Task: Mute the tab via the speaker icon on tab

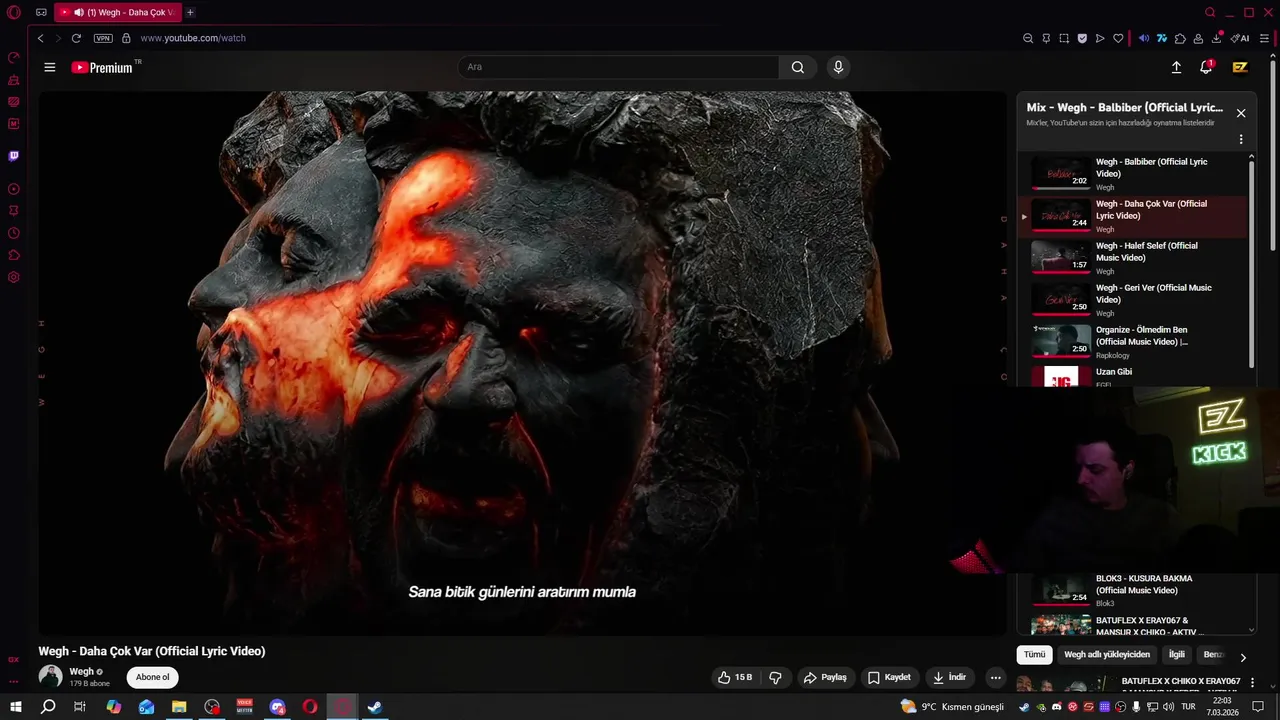Action: [79, 12]
